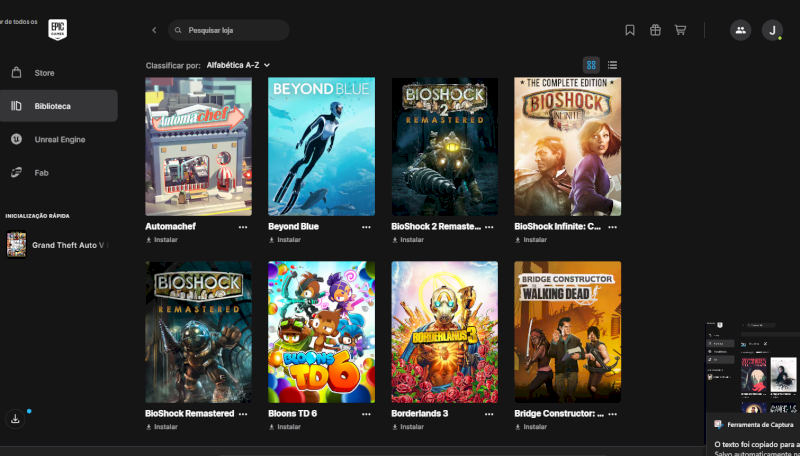Click the Automachef cover art
Viewport: 800px width, 456px height.
(x=198, y=146)
